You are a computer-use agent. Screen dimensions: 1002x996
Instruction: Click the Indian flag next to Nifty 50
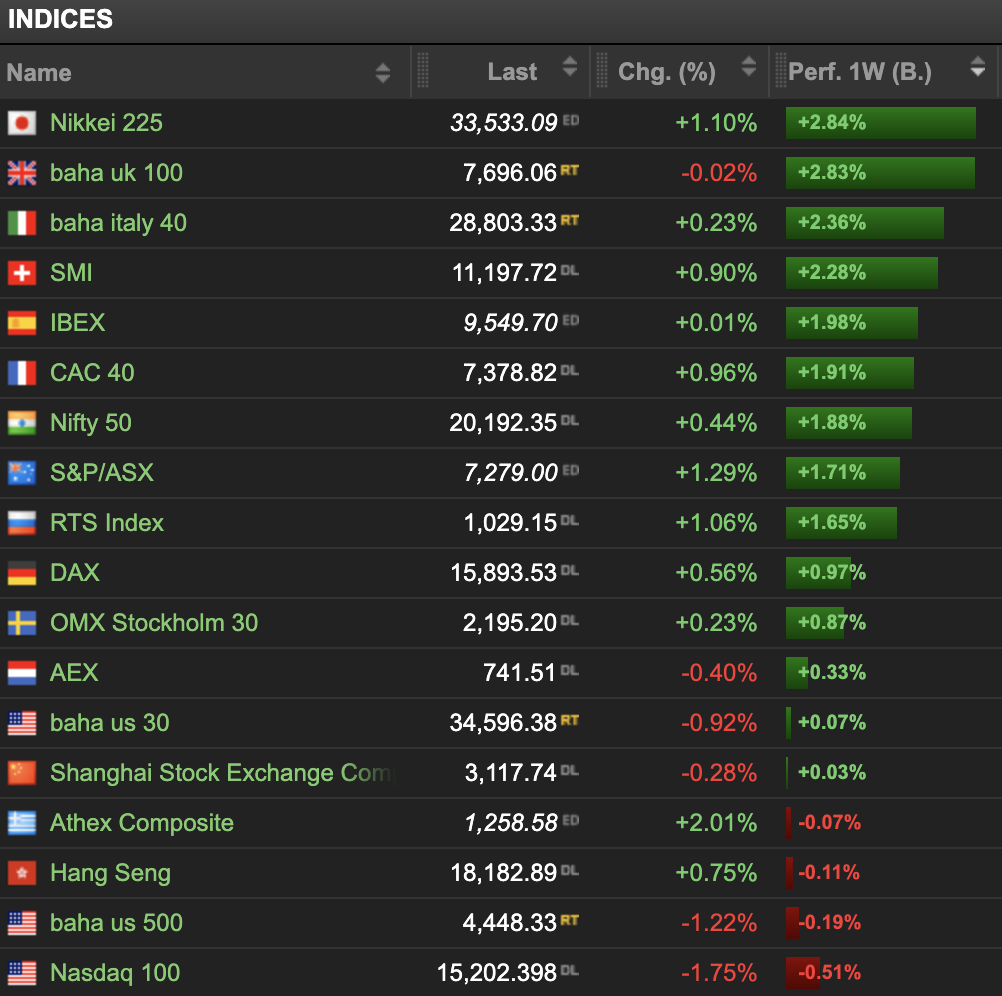point(22,423)
